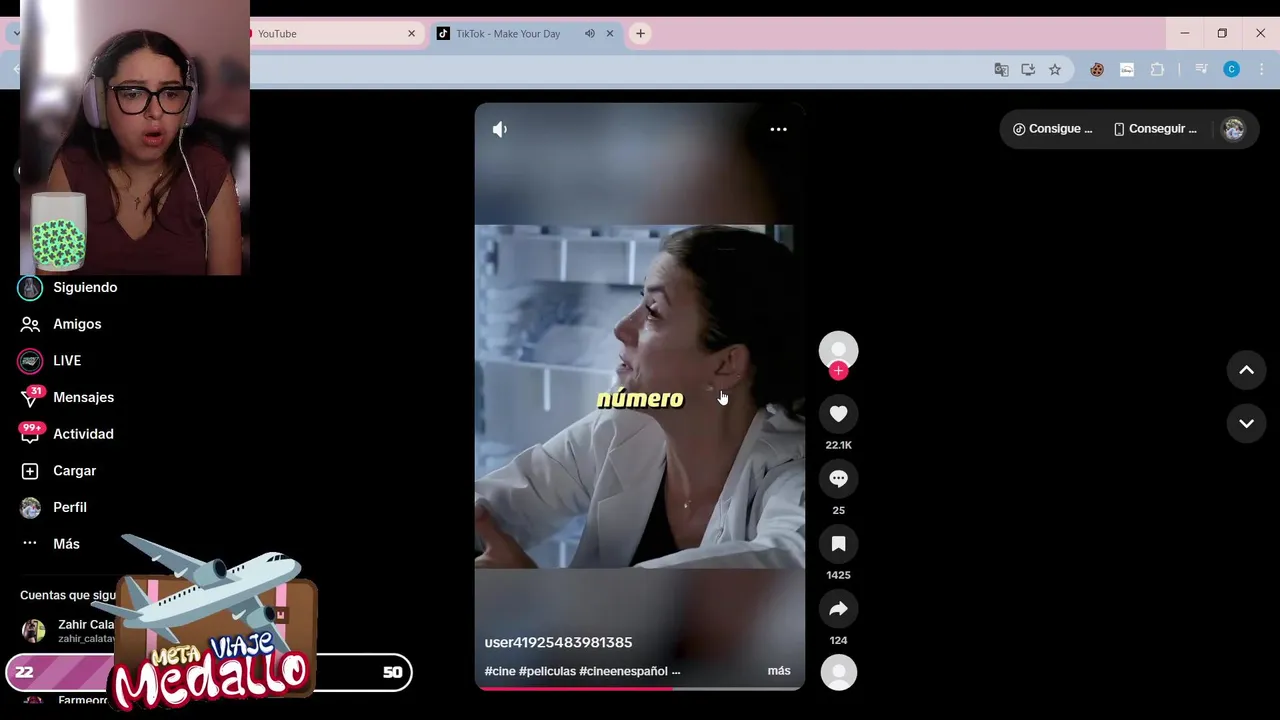Go to the next video with down arrow
This screenshot has height=720, width=1280.
[1246, 423]
